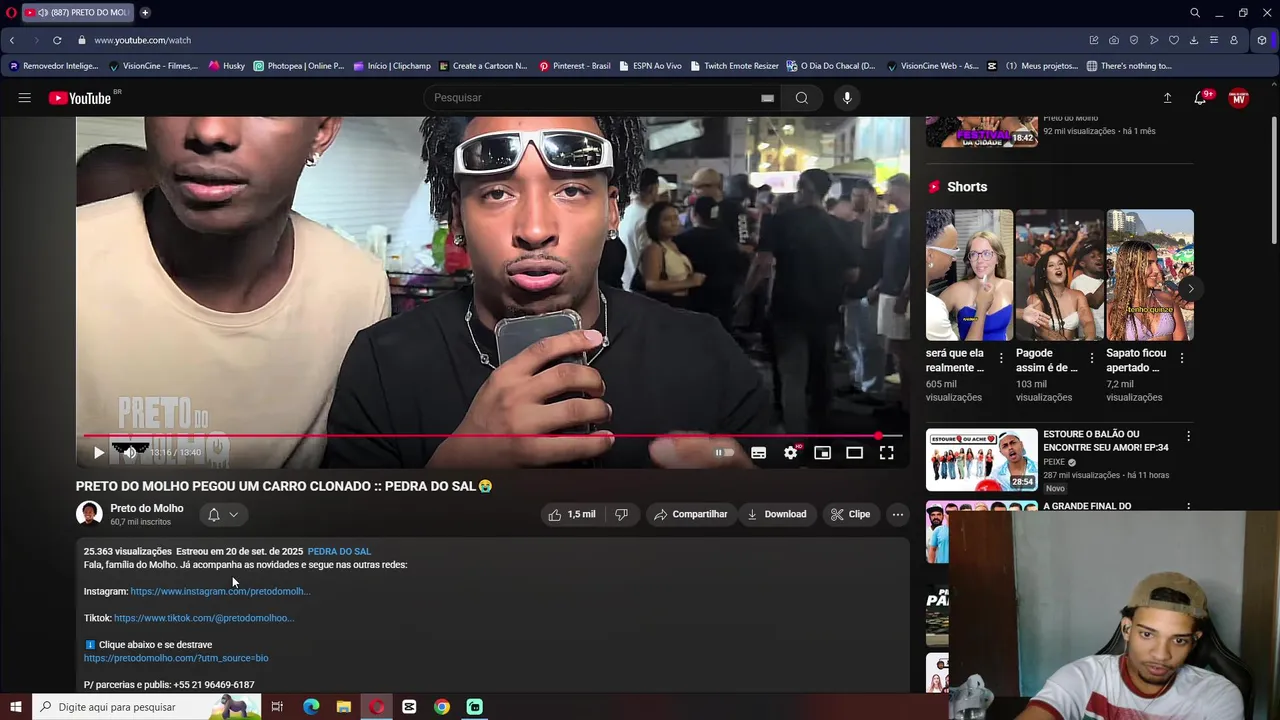
Task: Open browser downloads icon
Action: 1194,40
